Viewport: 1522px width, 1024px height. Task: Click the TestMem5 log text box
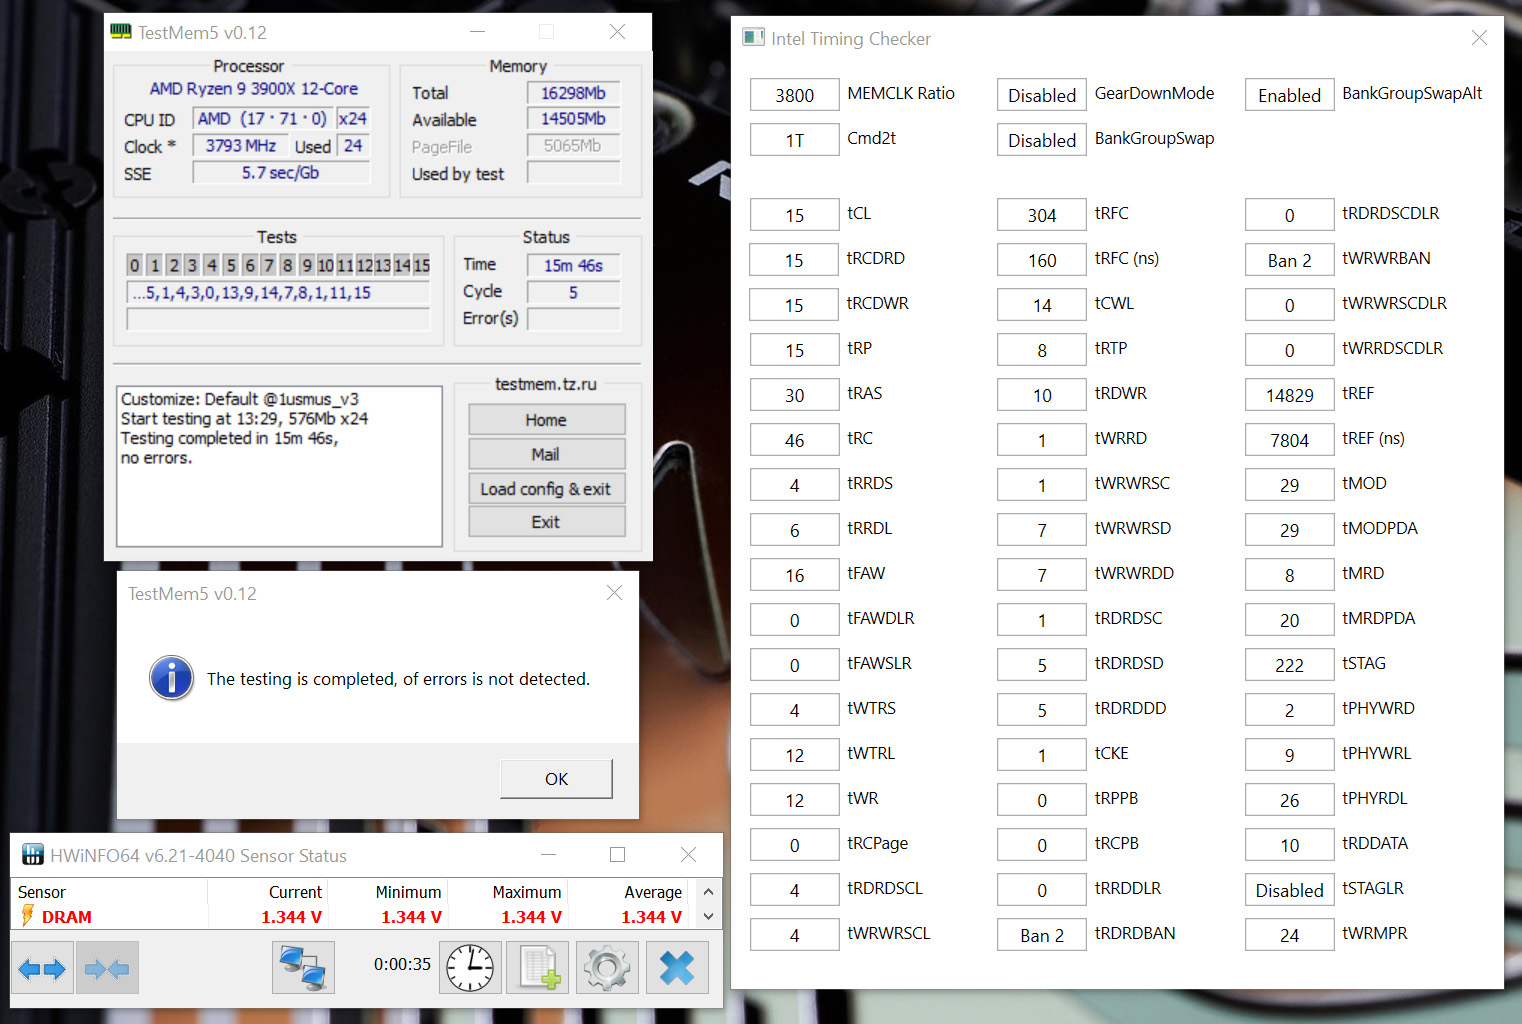279,466
